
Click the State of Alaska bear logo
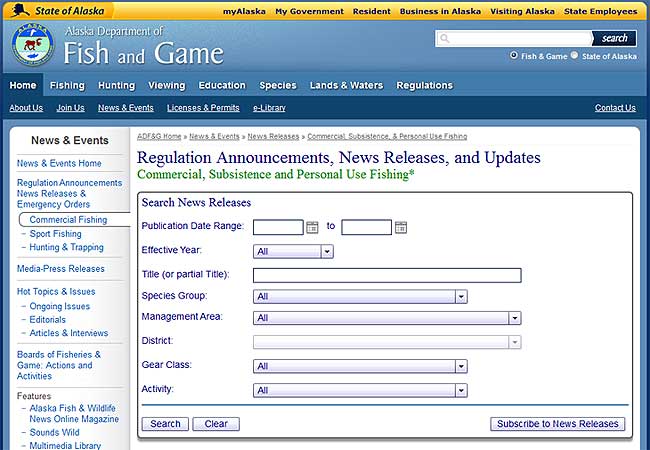pyautogui.click(x=20, y=10)
